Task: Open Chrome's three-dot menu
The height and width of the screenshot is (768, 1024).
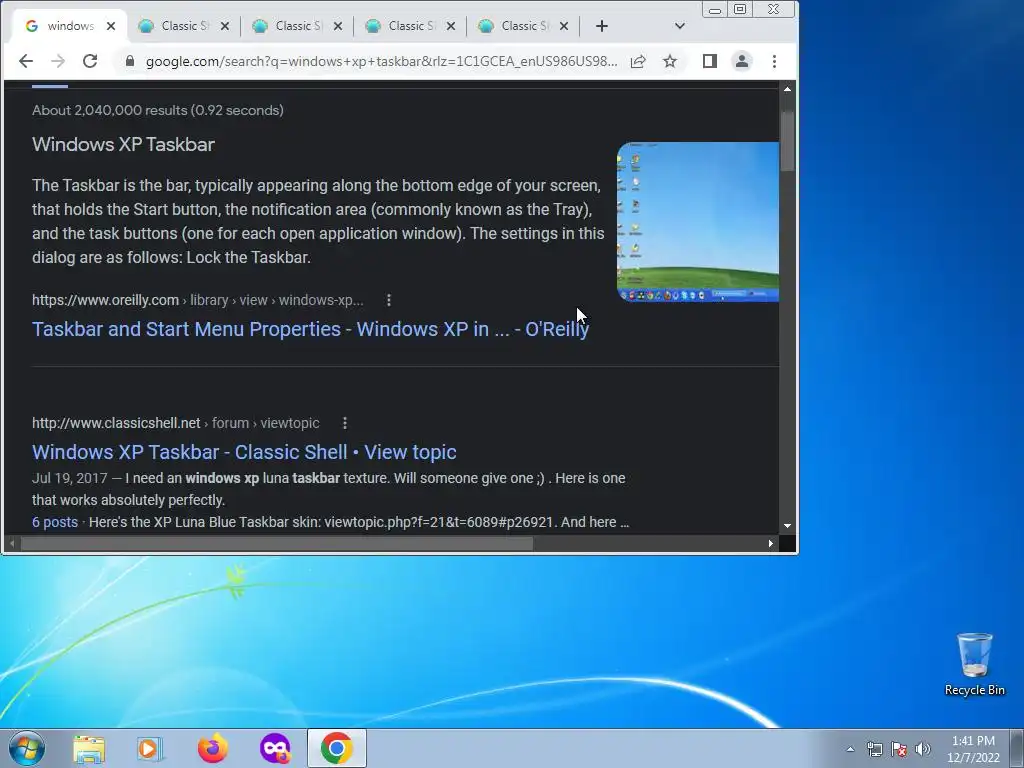Action: (775, 61)
